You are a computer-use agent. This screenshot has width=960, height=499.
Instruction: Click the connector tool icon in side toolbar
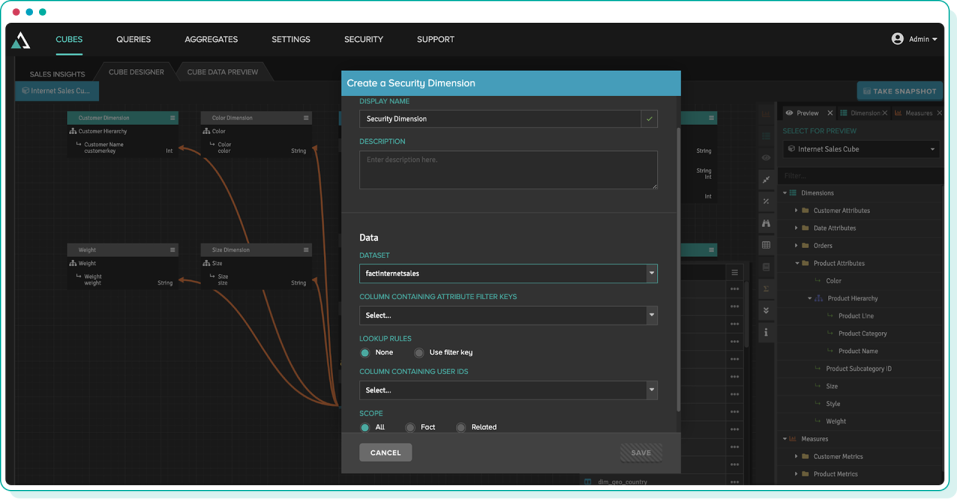coord(766,179)
